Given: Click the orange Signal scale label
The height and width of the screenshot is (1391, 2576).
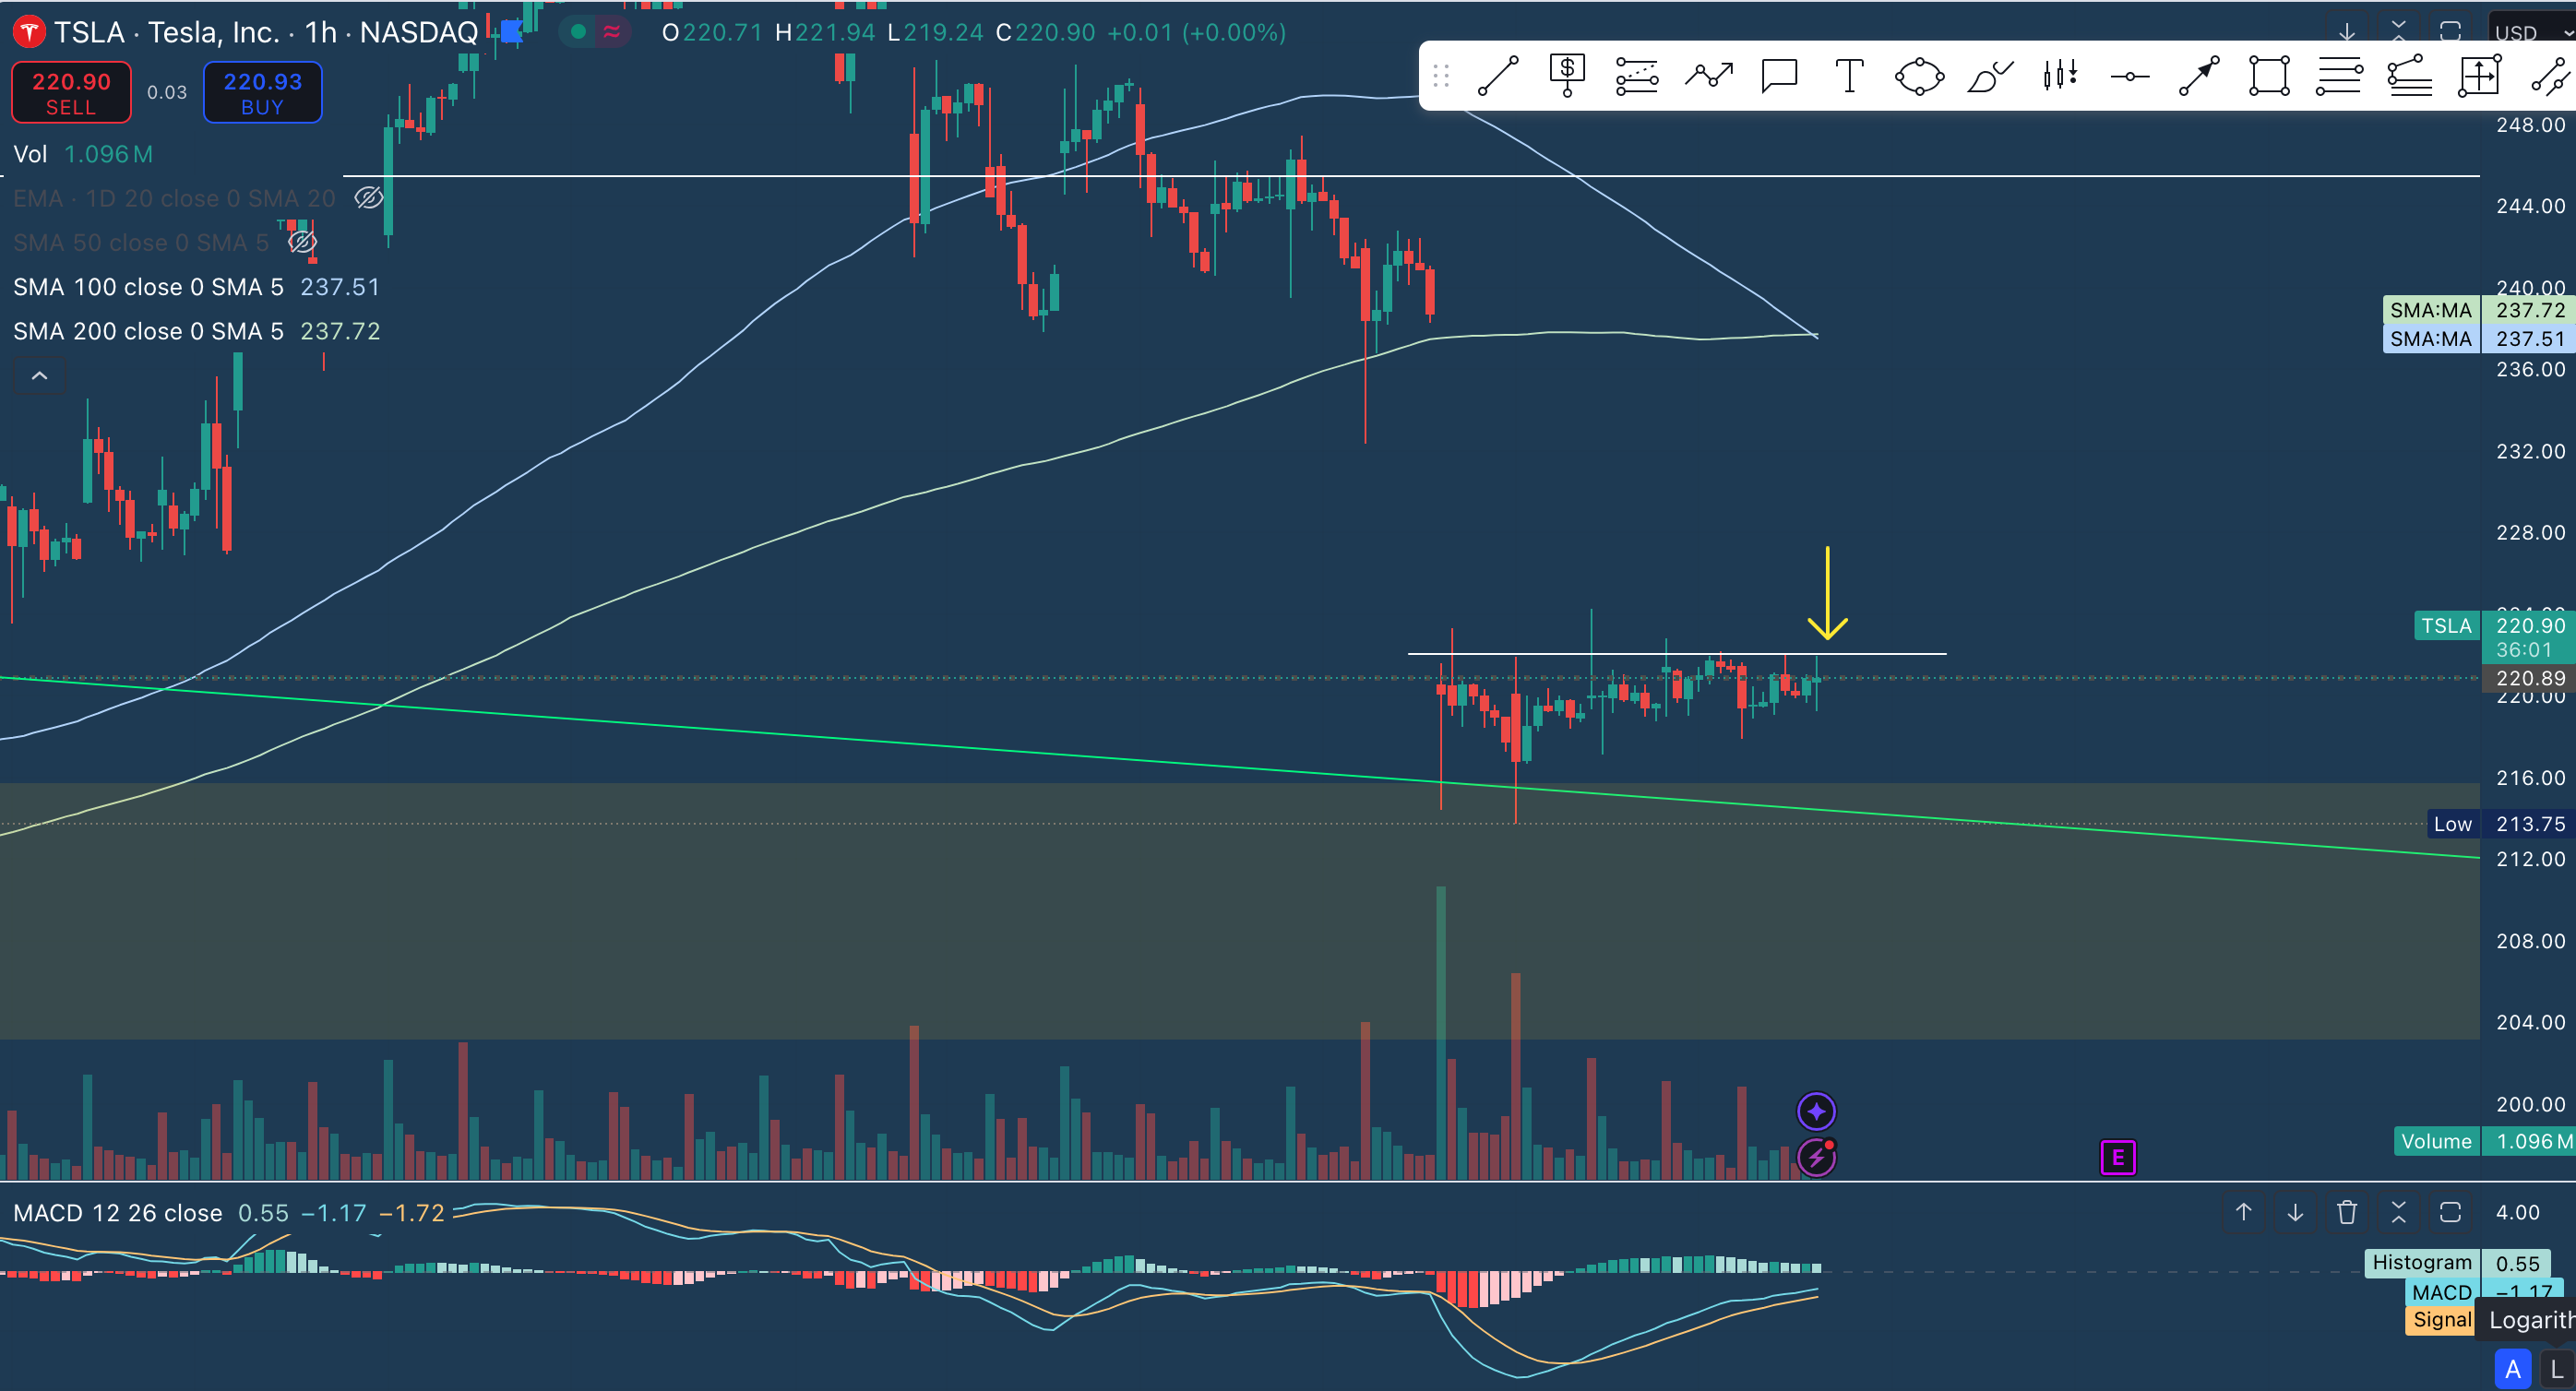Looking at the screenshot, I should [2442, 1320].
